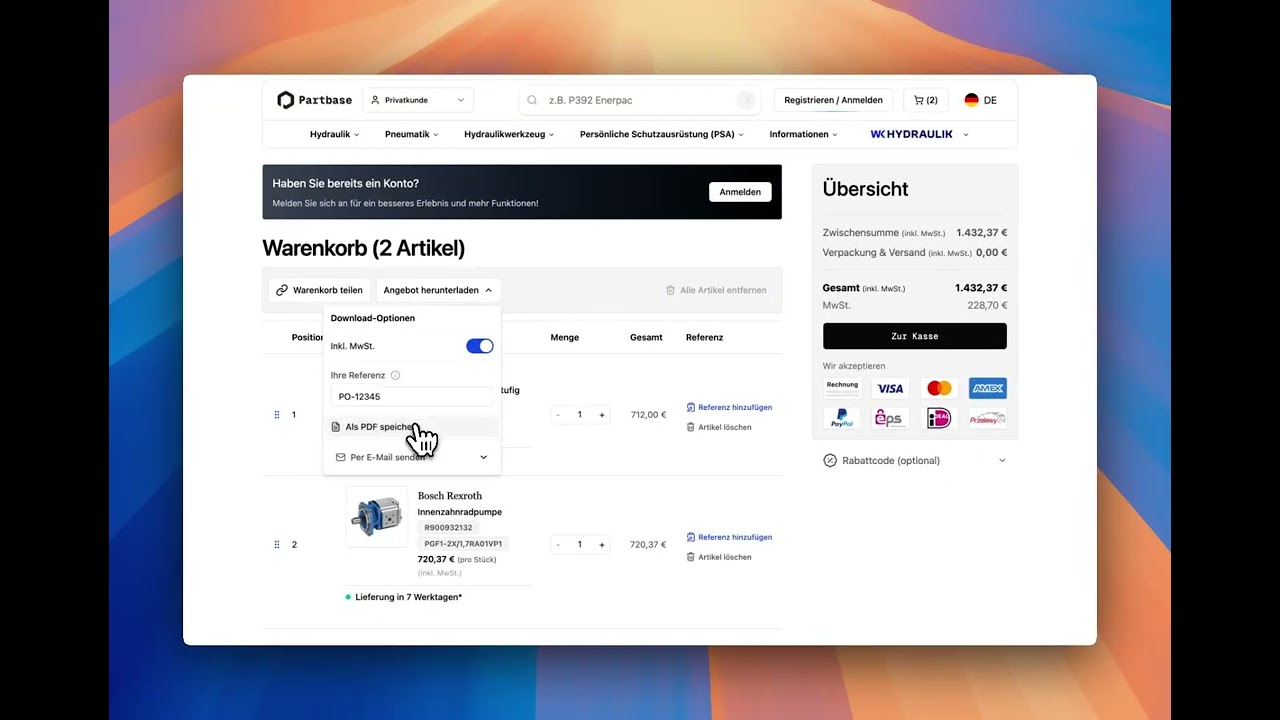
Task: Expand Persönliche Schutzausrüstung (PSA) menu
Action: pyautogui.click(x=661, y=134)
